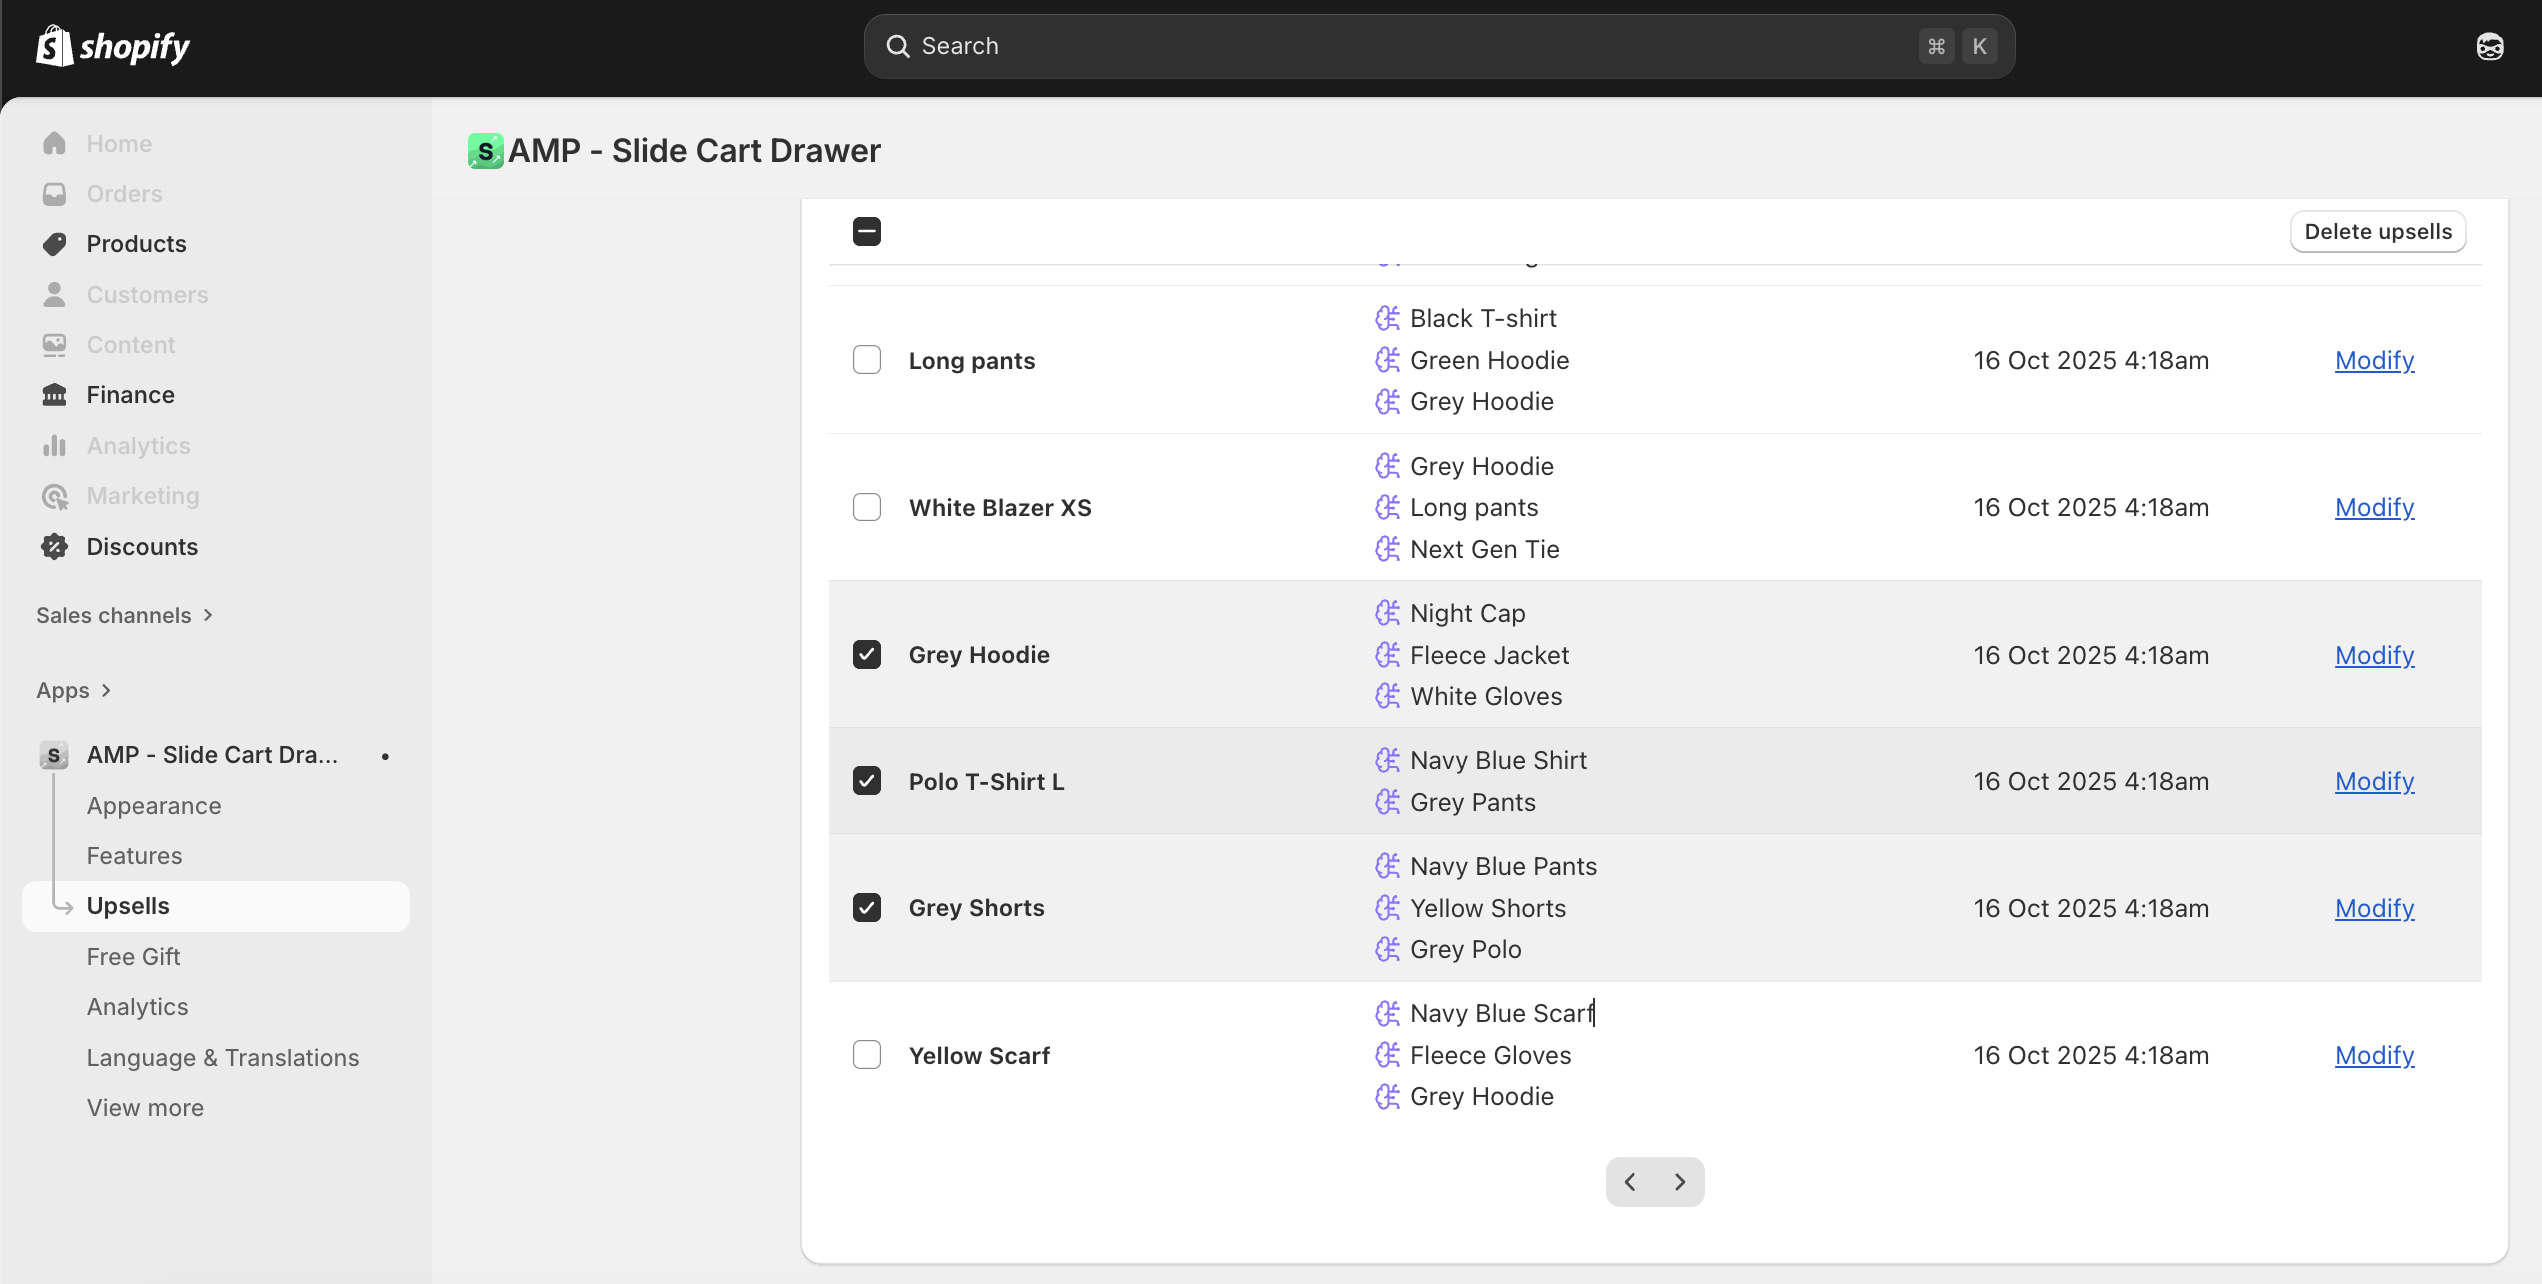Click the Discounts badge icon
Viewport: 2542px width, 1284px height.
[x=55, y=547]
